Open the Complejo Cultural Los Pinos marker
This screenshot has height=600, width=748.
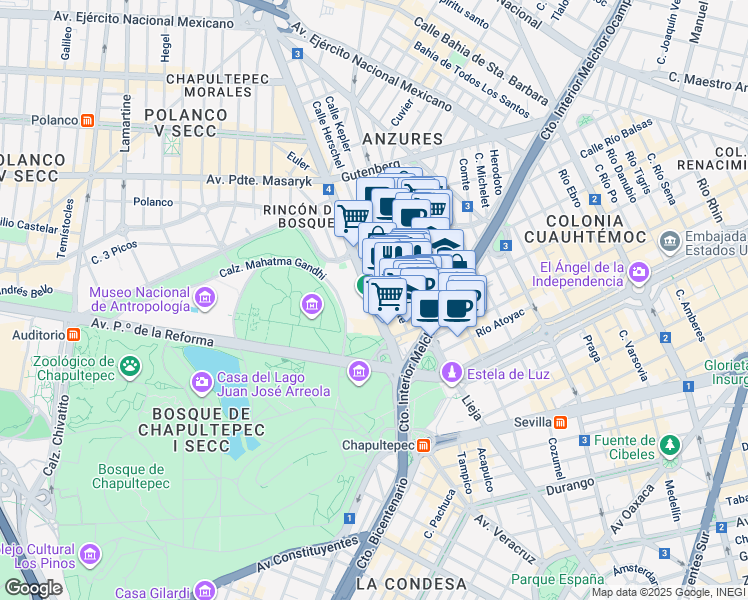90,555
